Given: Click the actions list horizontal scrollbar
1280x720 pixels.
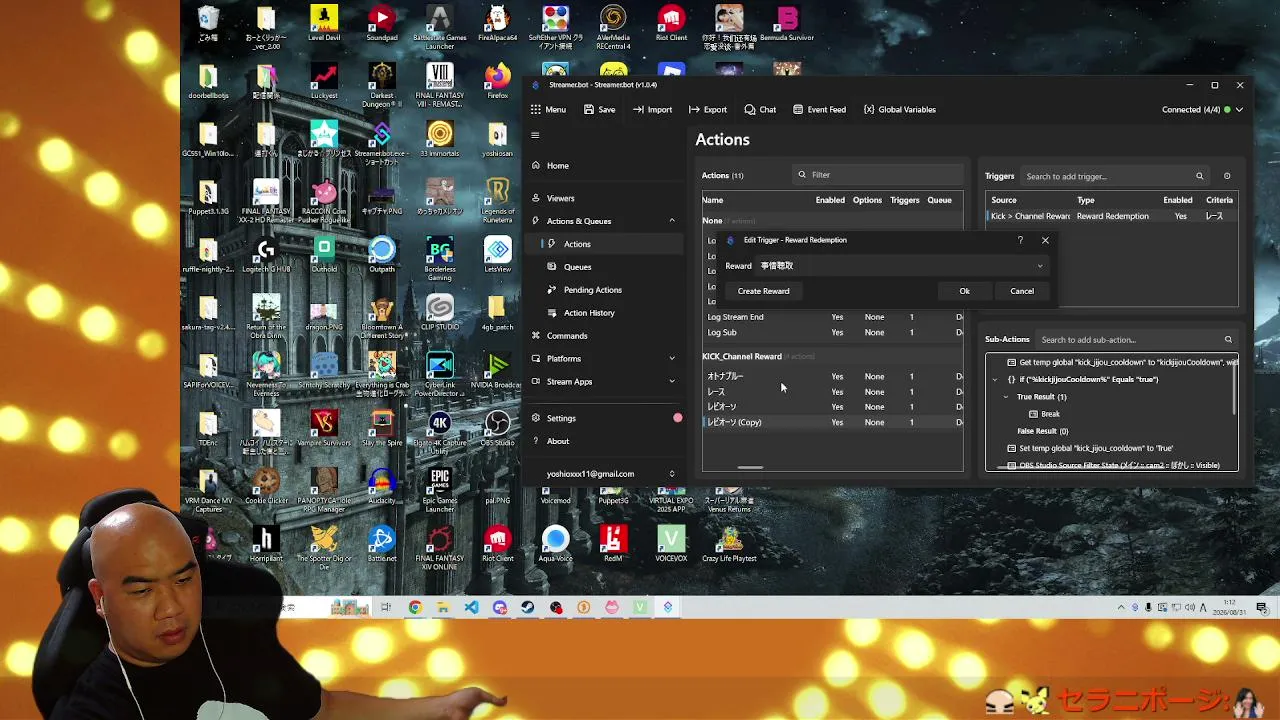Looking at the screenshot, I should click(x=750, y=467).
